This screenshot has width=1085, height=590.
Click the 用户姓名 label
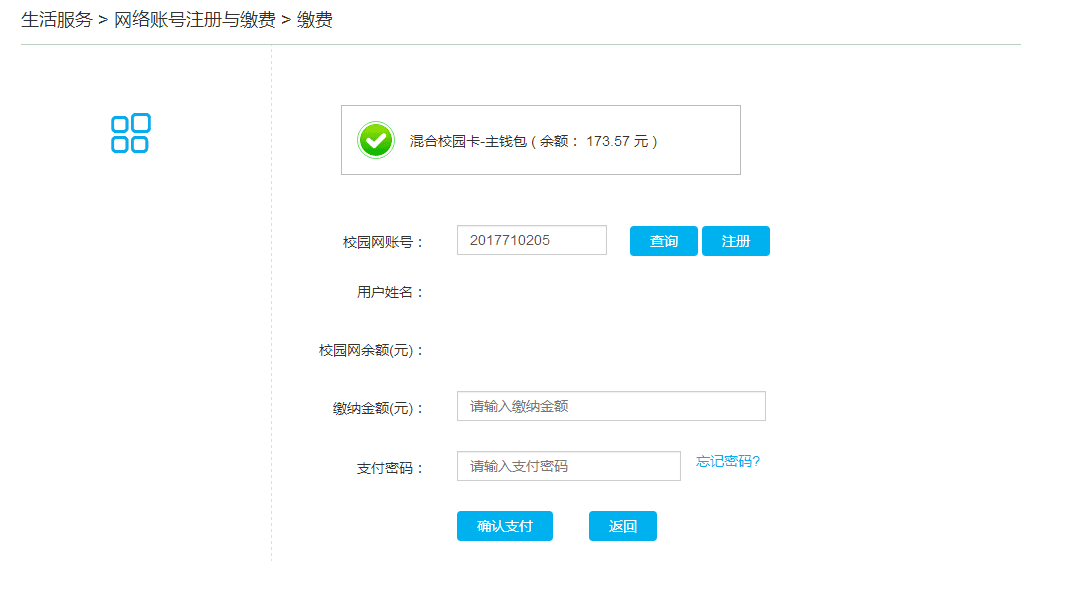pos(391,292)
